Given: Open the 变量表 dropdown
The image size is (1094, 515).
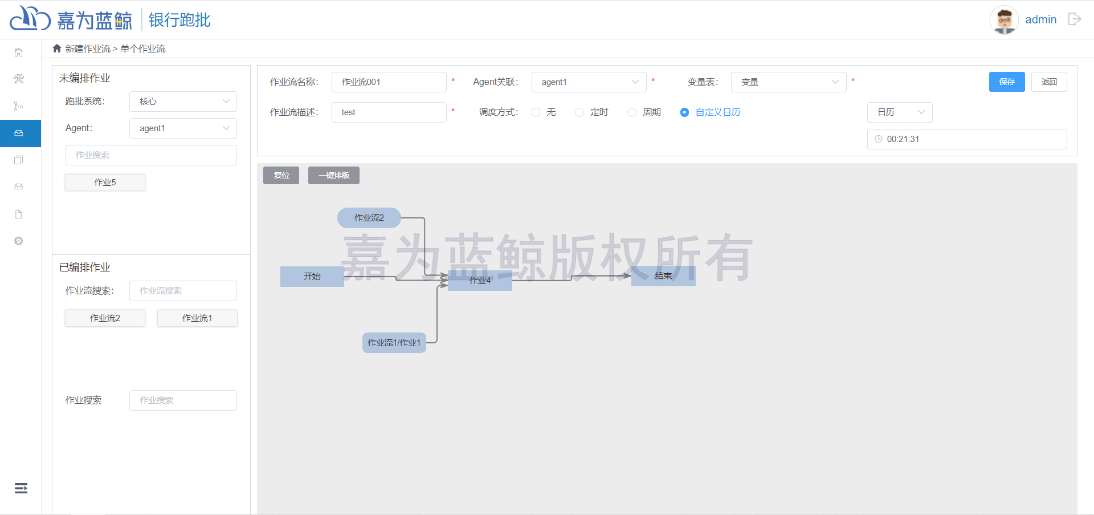Looking at the screenshot, I should pos(788,82).
